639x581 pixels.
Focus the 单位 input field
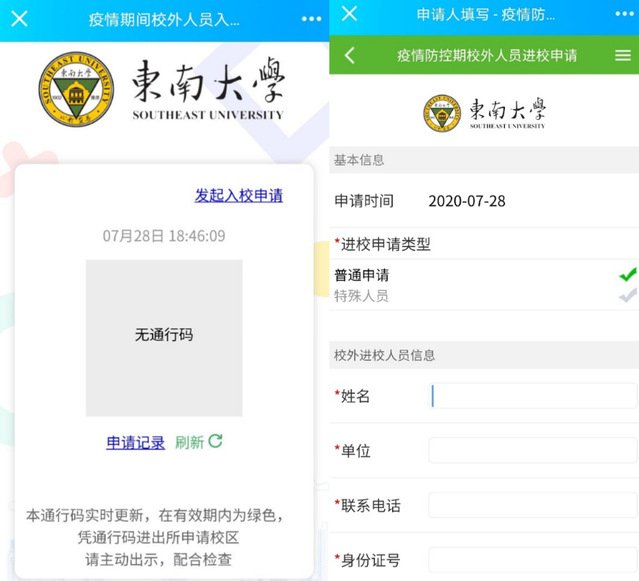(533, 450)
